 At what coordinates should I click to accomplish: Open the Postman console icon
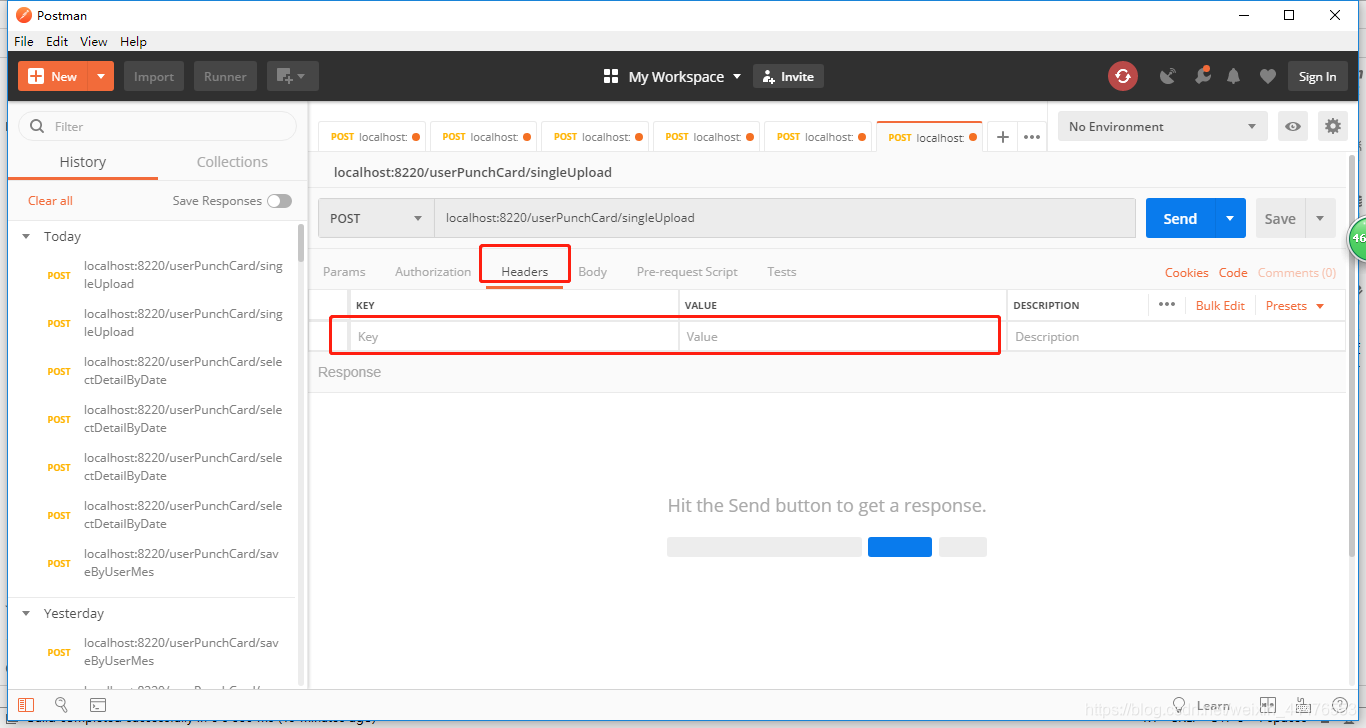pyautogui.click(x=98, y=705)
